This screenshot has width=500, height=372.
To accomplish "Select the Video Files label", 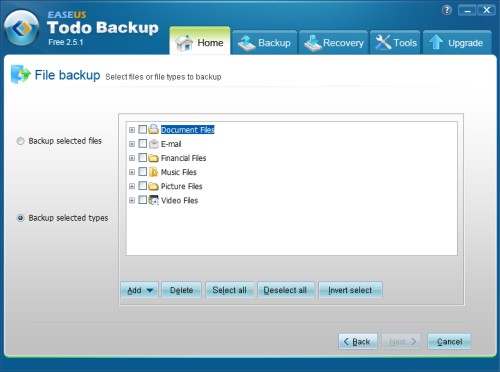I will coord(179,200).
